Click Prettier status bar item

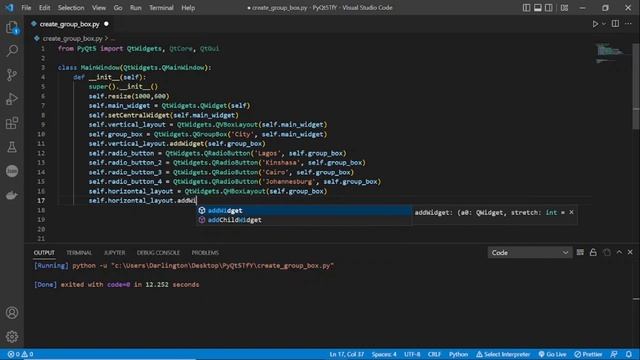pyautogui.click(x=588, y=354)
